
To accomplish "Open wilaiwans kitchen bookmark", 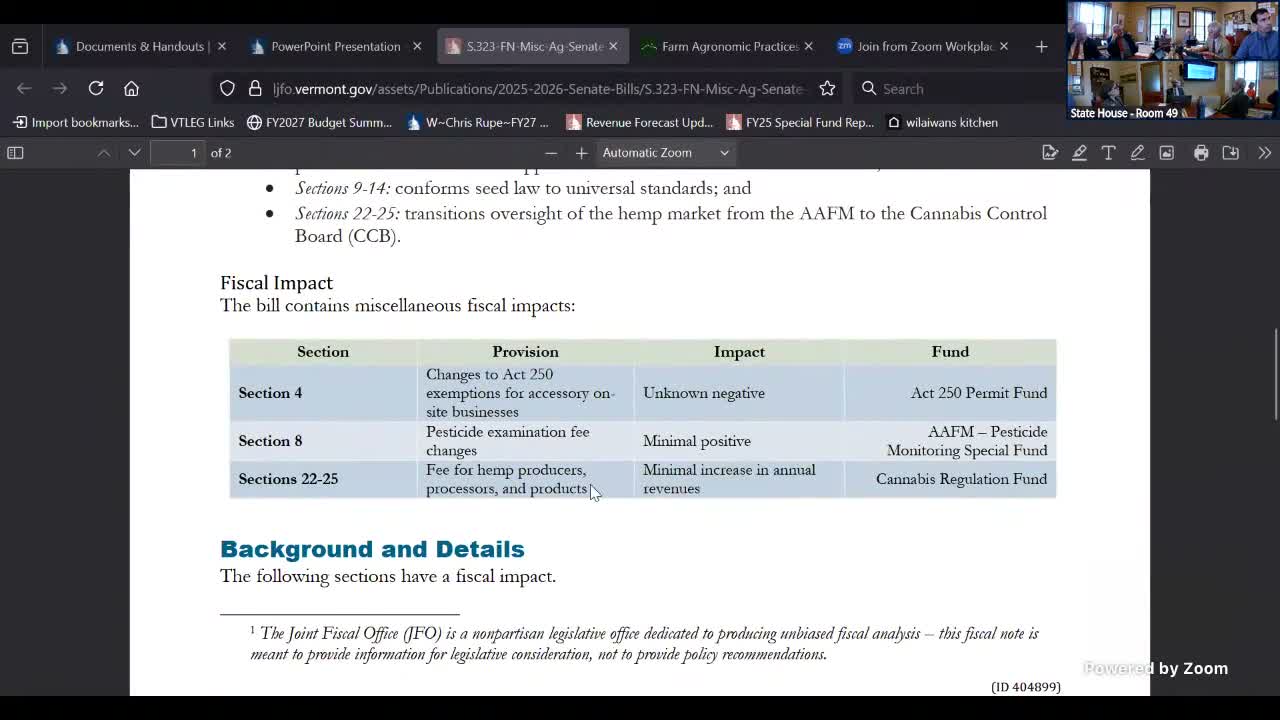I will [x=942, y=122].
